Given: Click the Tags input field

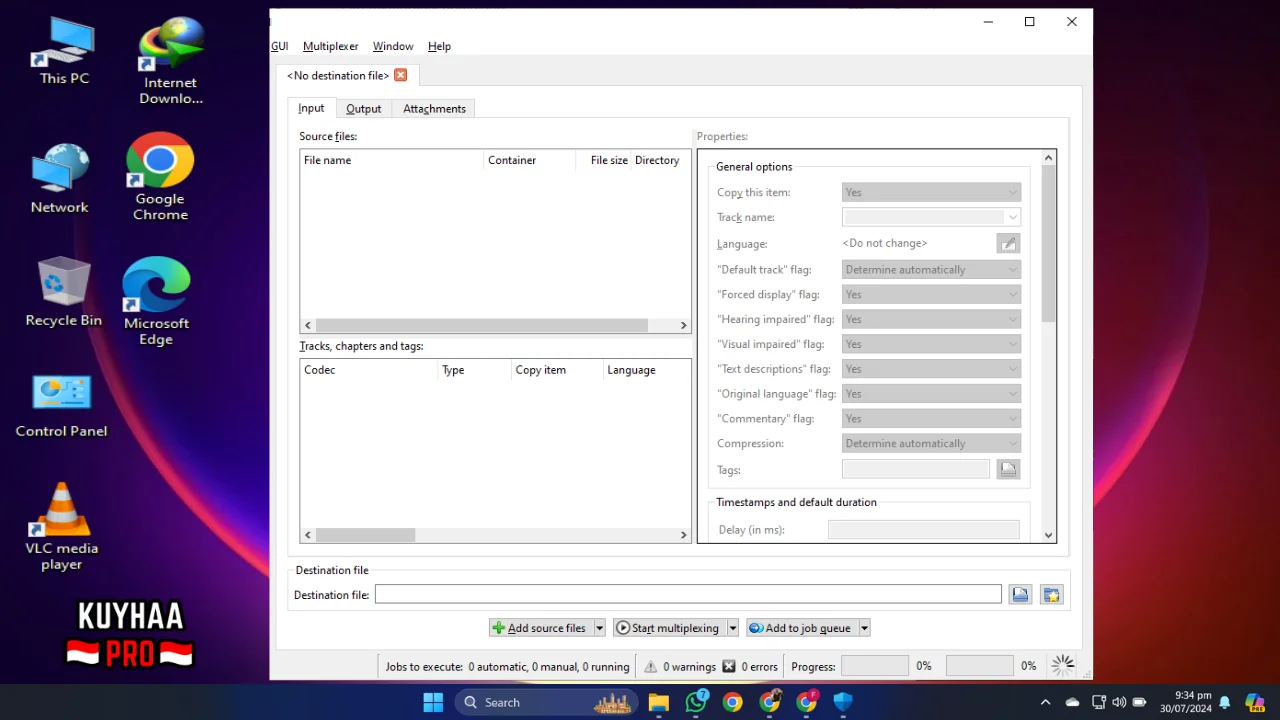Looking at the screenshot, I should click(x=916, y=469).
